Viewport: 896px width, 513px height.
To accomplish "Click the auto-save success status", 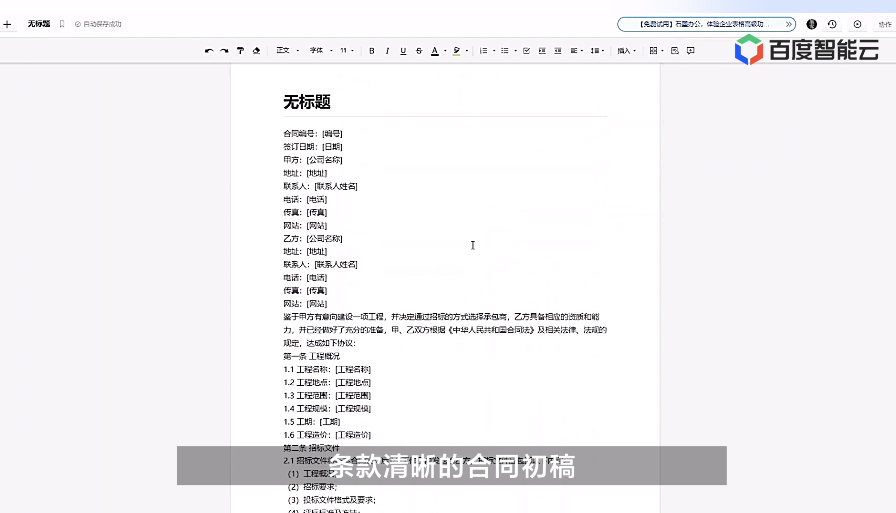I will tap(98, 24).
